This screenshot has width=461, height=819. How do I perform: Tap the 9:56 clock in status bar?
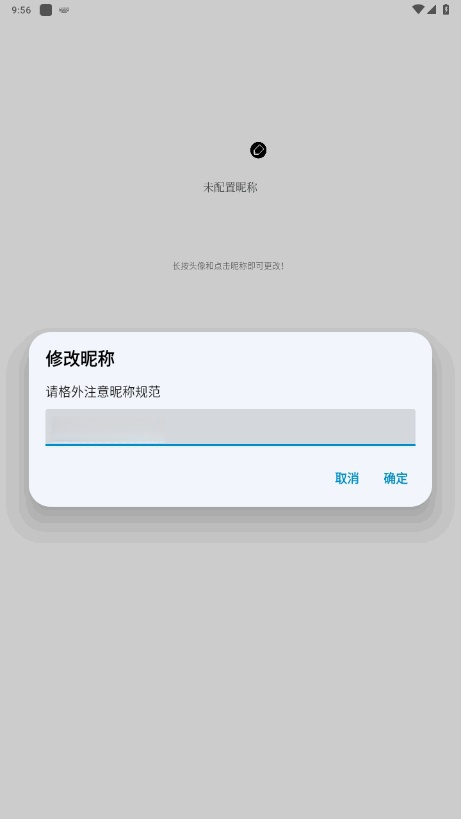(21, 10)
